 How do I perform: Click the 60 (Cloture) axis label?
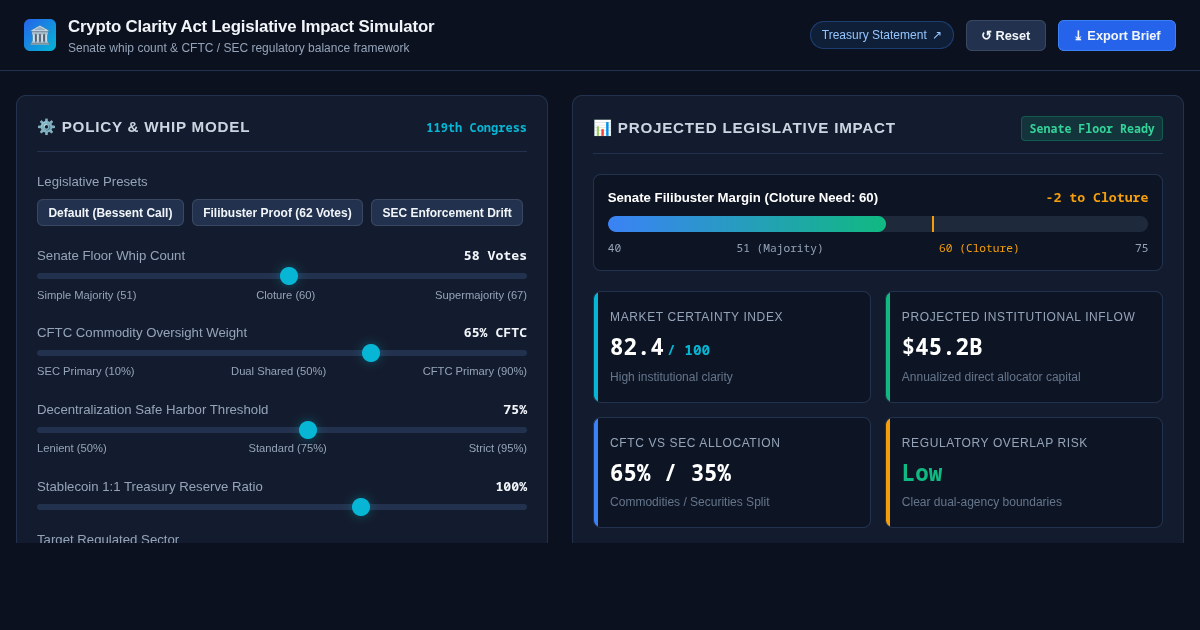point(979,249)
